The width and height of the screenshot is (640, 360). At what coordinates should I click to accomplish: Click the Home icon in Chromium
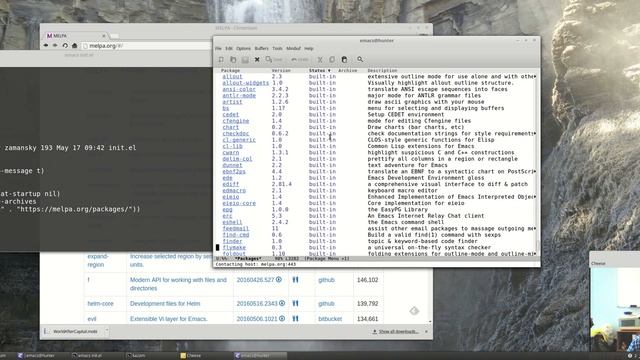(74, 46)
